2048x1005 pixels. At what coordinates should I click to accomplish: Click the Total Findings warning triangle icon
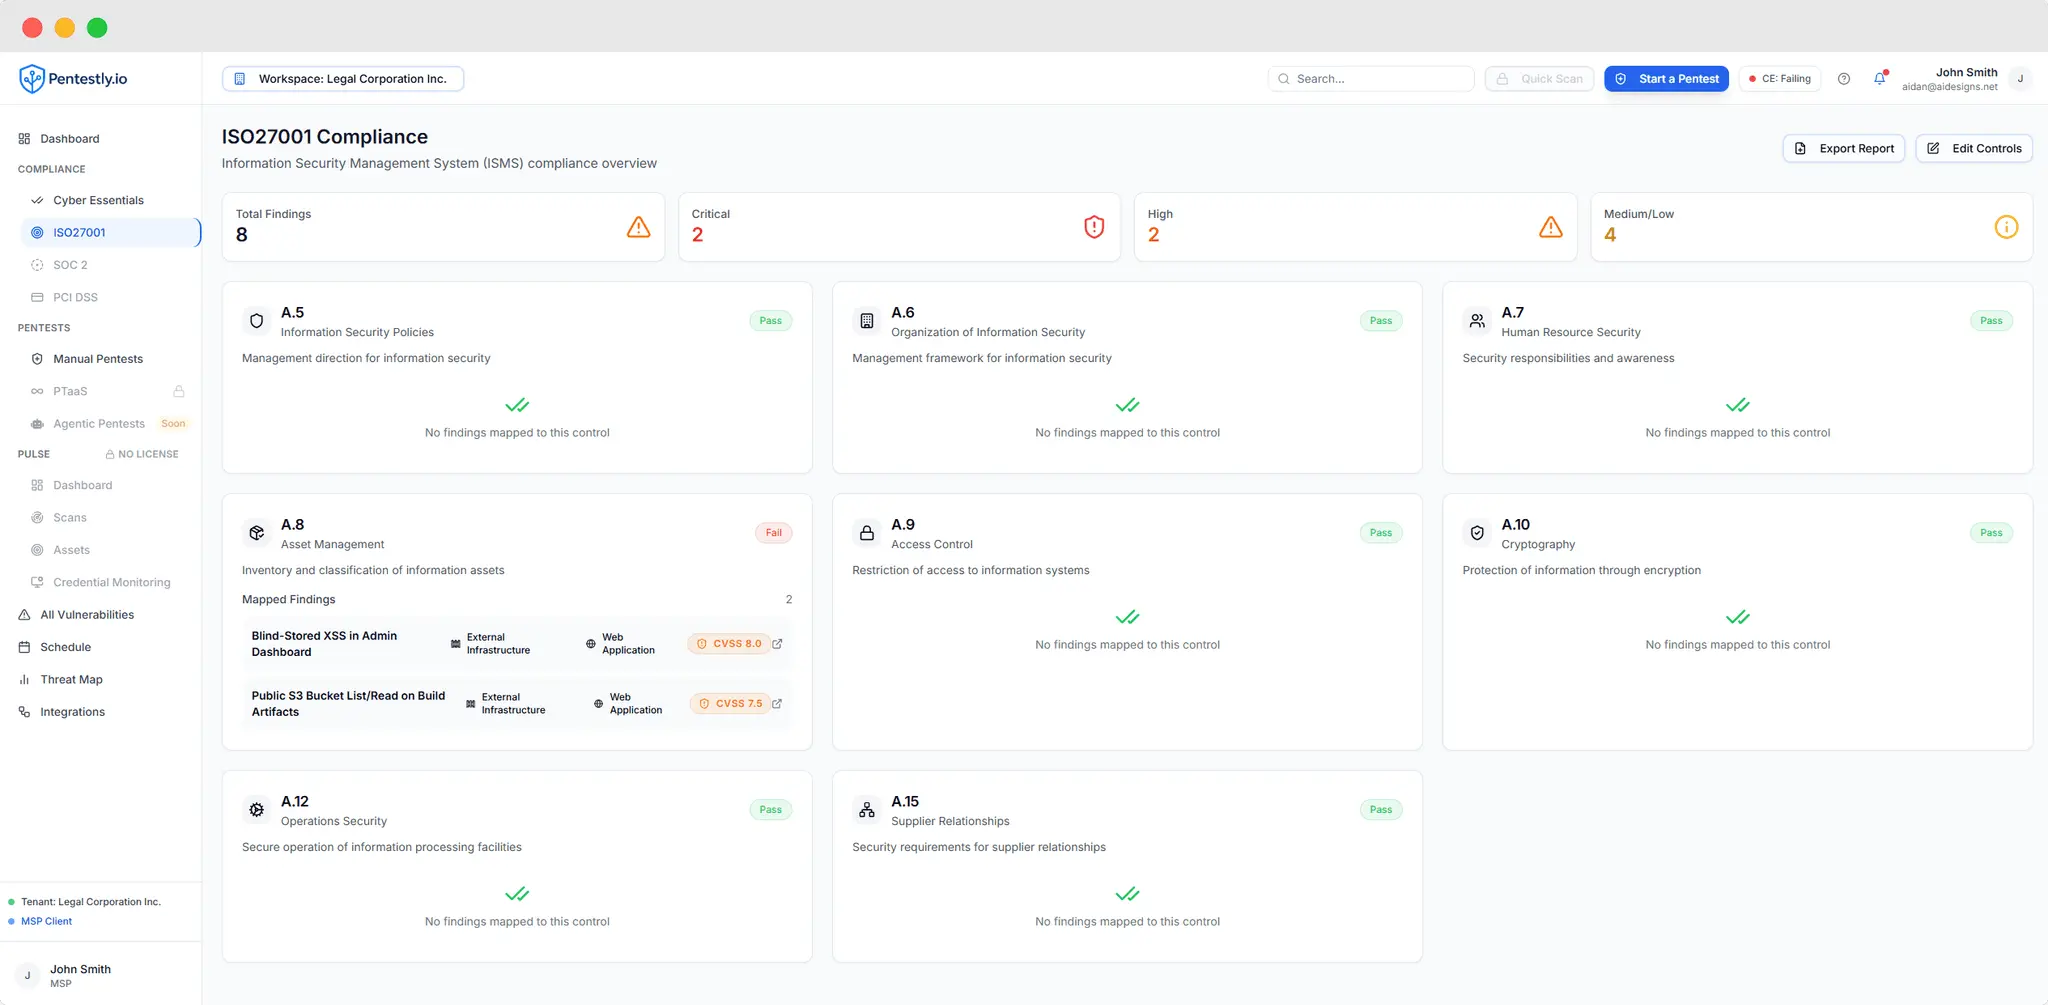(x=639, y=227)
